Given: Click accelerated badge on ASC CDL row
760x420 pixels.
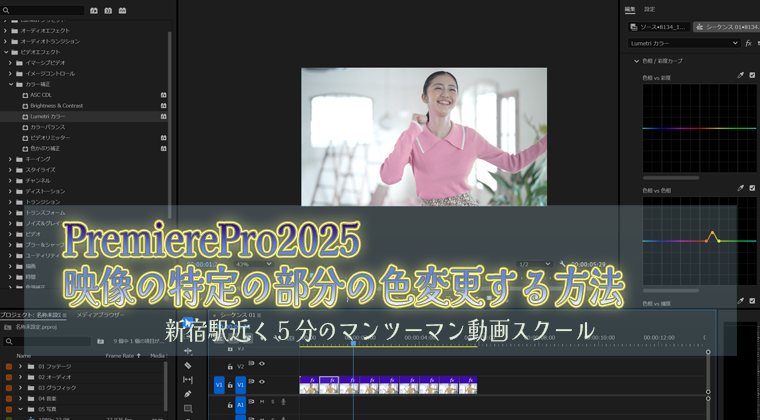Looking at the screenshot, I should (164, 95).
